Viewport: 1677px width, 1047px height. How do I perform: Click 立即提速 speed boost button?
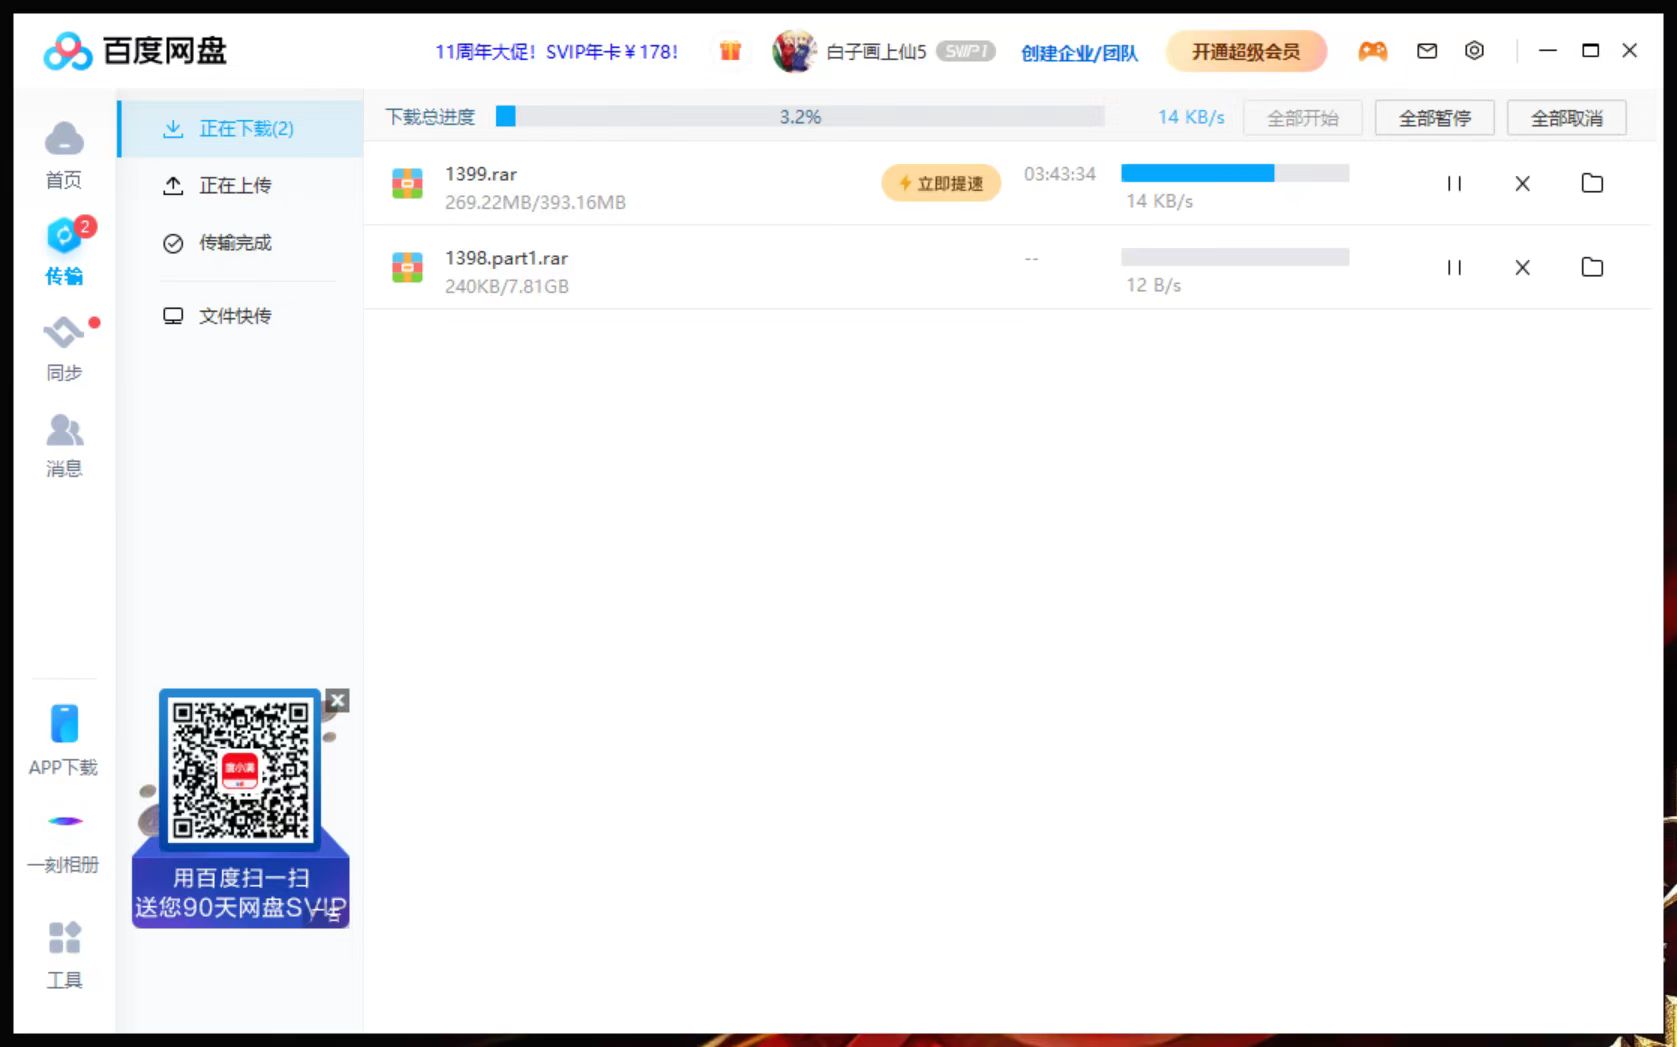point(941,184)
